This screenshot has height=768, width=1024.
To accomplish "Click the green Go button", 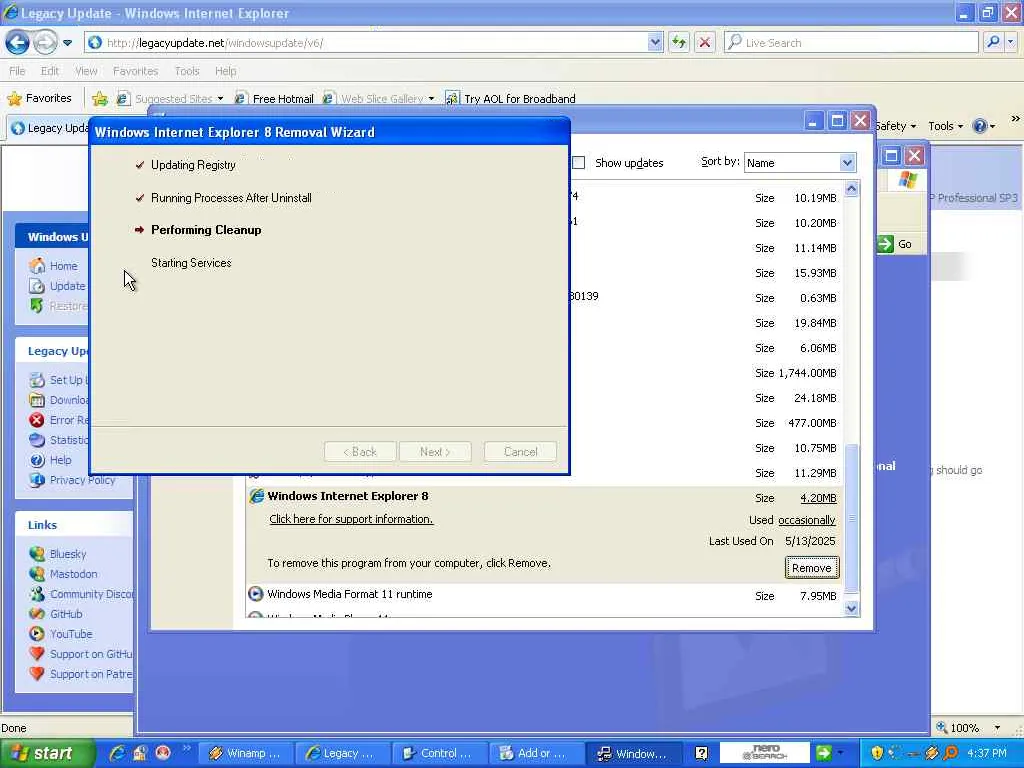I will (x=895, y=244).
